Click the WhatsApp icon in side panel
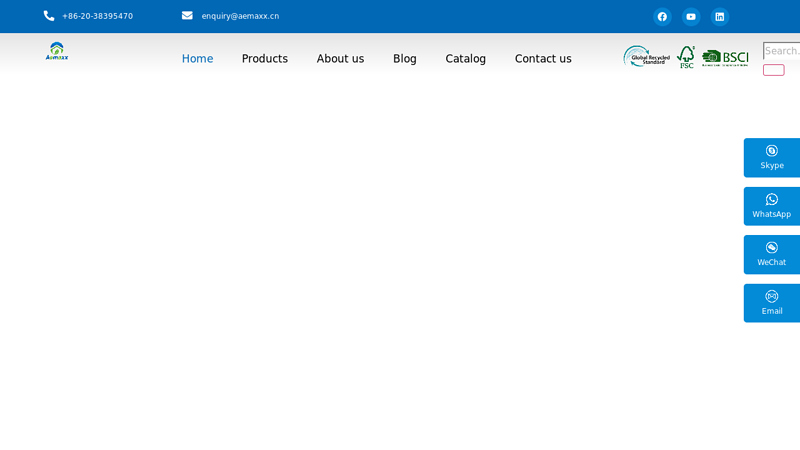 point(771,199)
